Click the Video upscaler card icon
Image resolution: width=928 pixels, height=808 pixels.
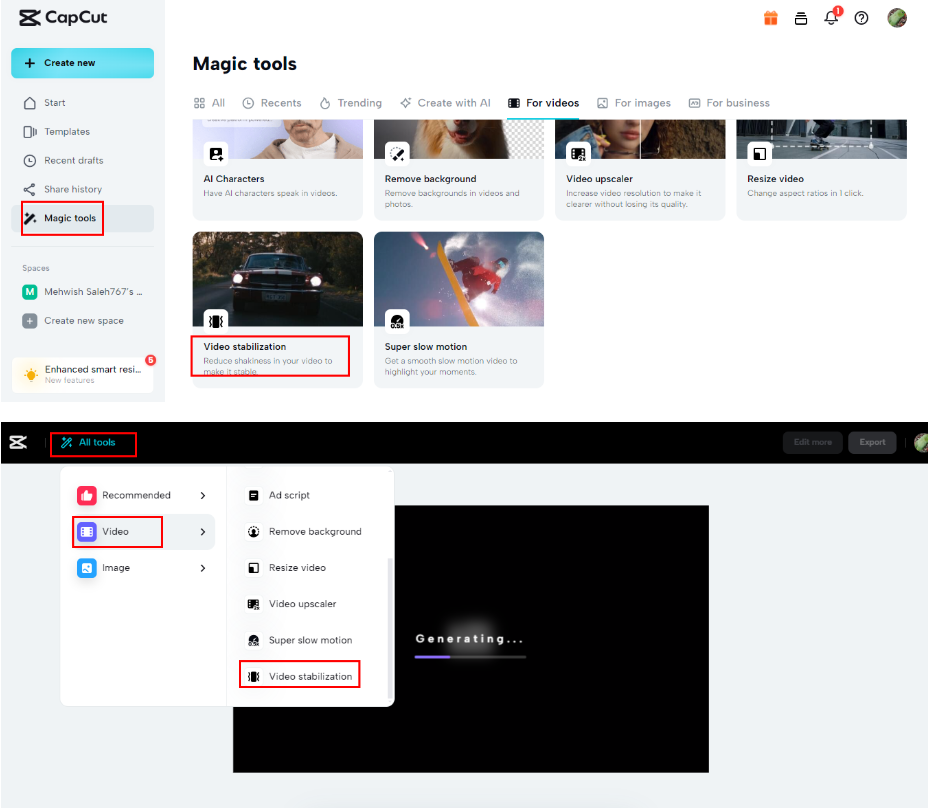click(578, 154)
